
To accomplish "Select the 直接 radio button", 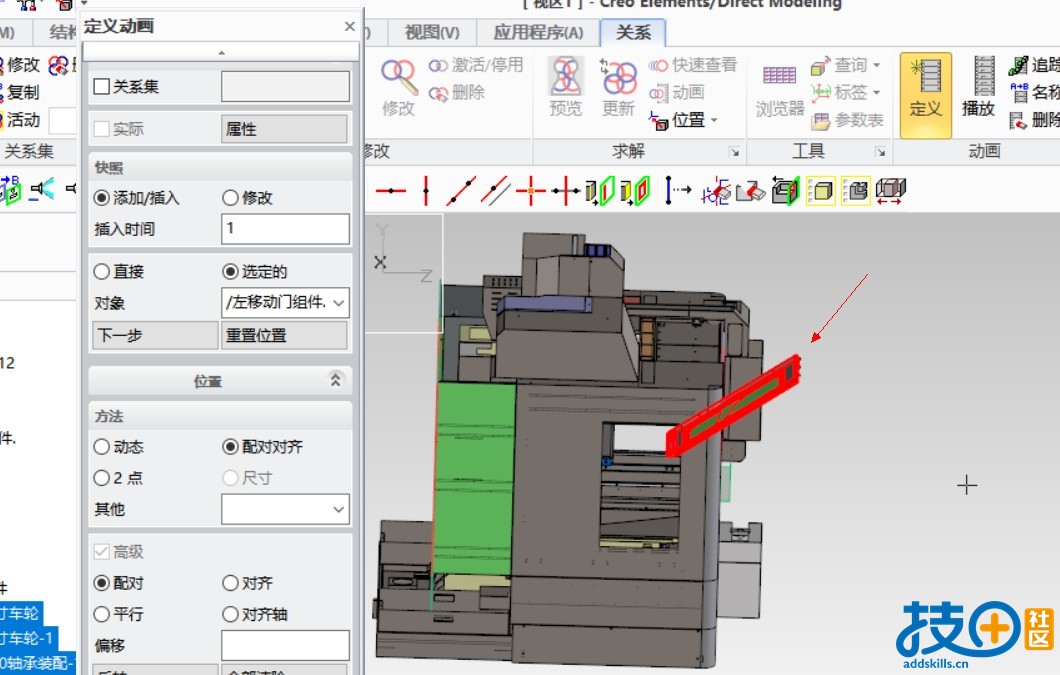I will tap(101, 272).
